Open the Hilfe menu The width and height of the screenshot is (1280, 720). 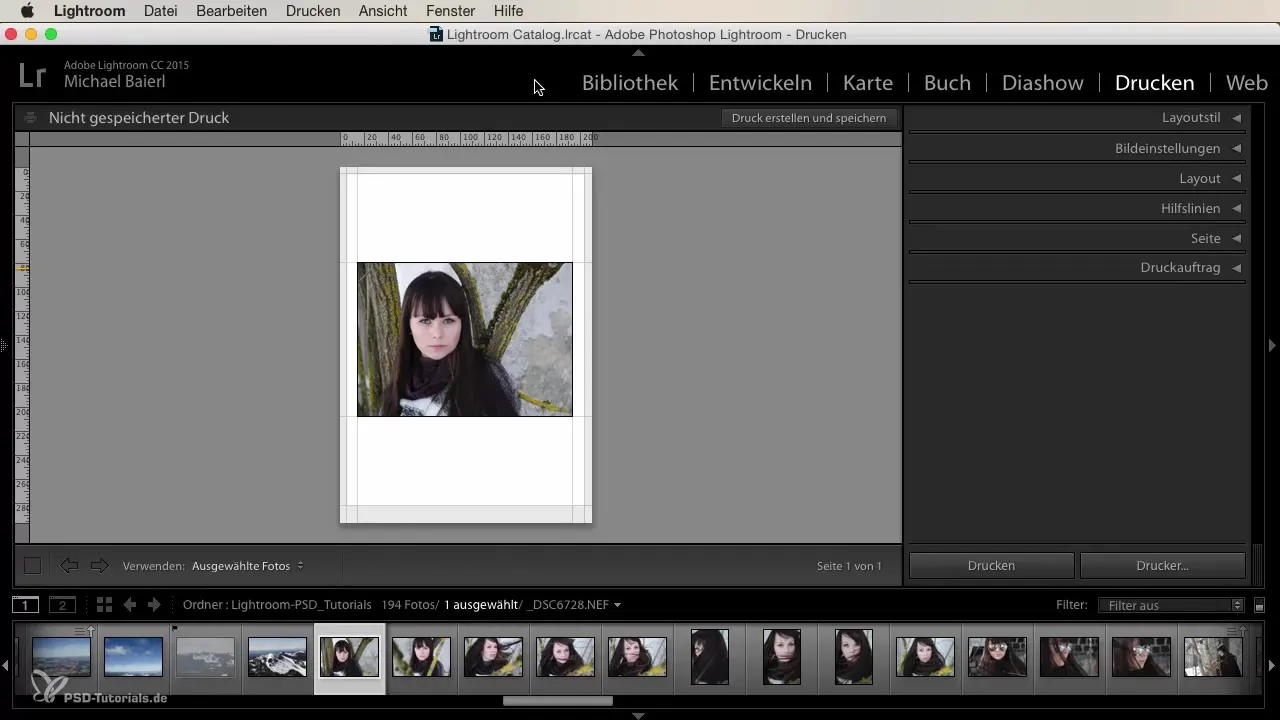[x=508, y=11]
